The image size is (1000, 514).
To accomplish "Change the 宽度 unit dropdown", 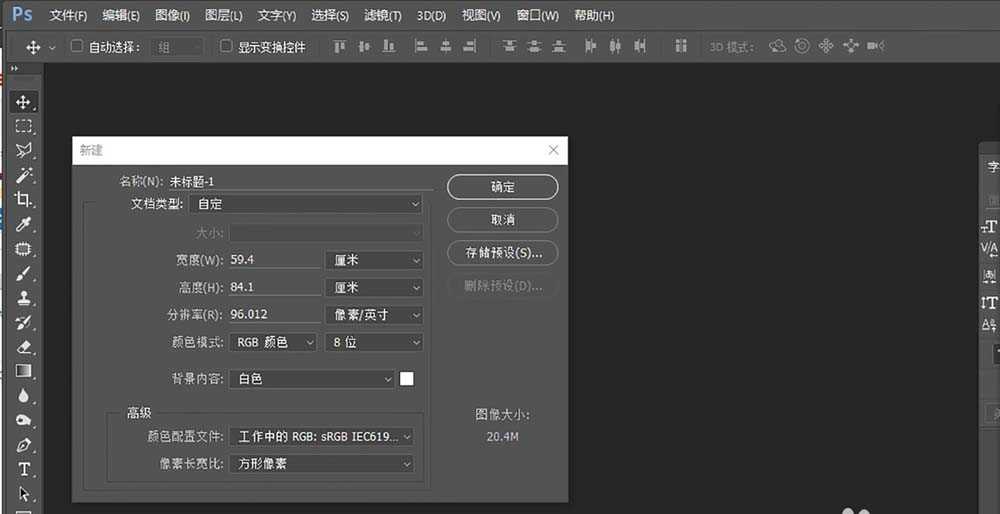I will [374, 260].
